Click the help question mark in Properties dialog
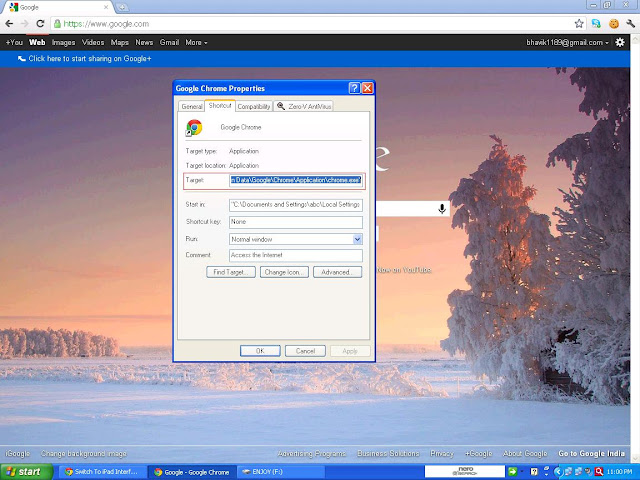The width and height of the screenshot is (640, 480). click(x=354, y=88)
